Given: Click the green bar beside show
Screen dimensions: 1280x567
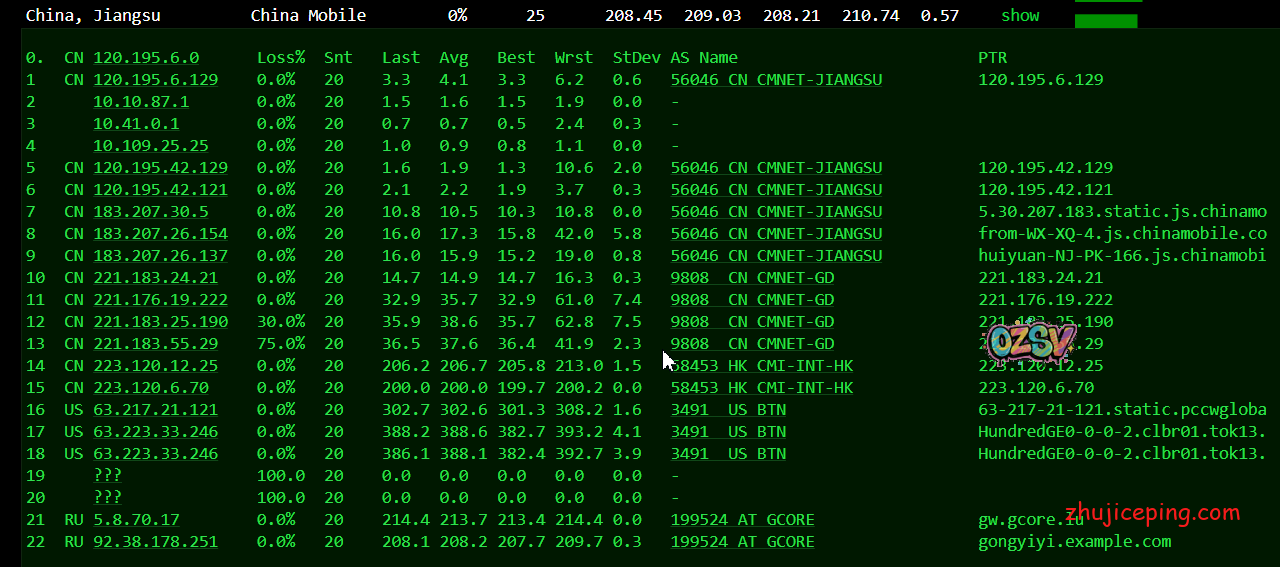Looking at the screenshot, I should (1105, 20).
